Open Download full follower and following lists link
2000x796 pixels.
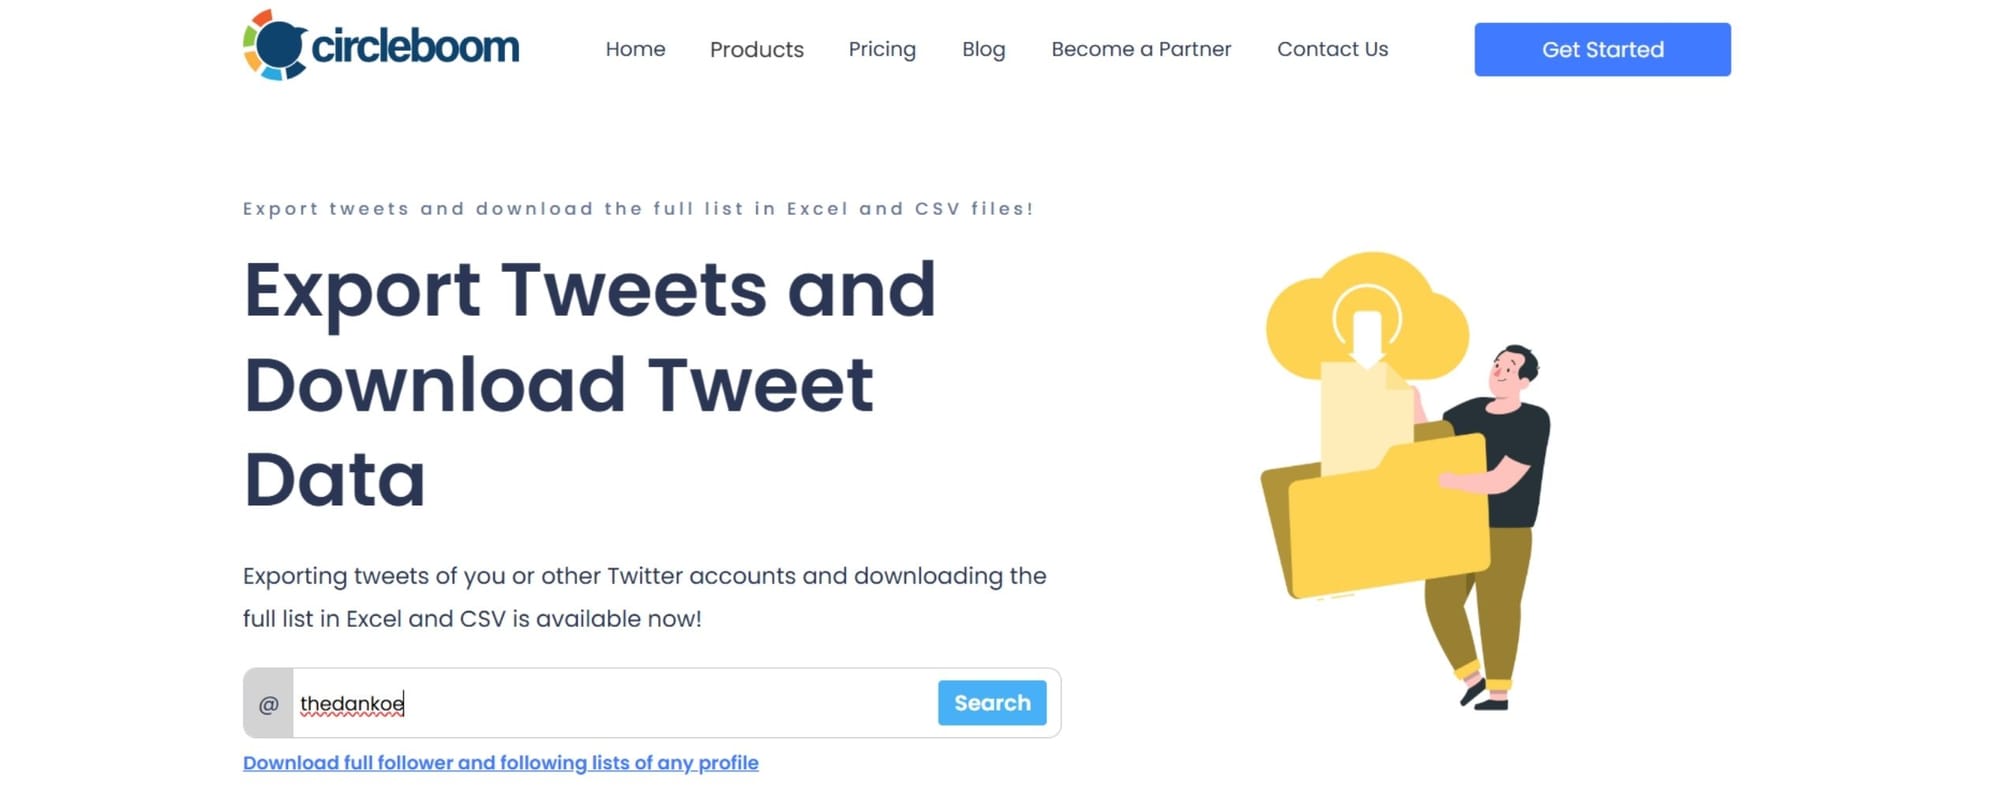500,763
